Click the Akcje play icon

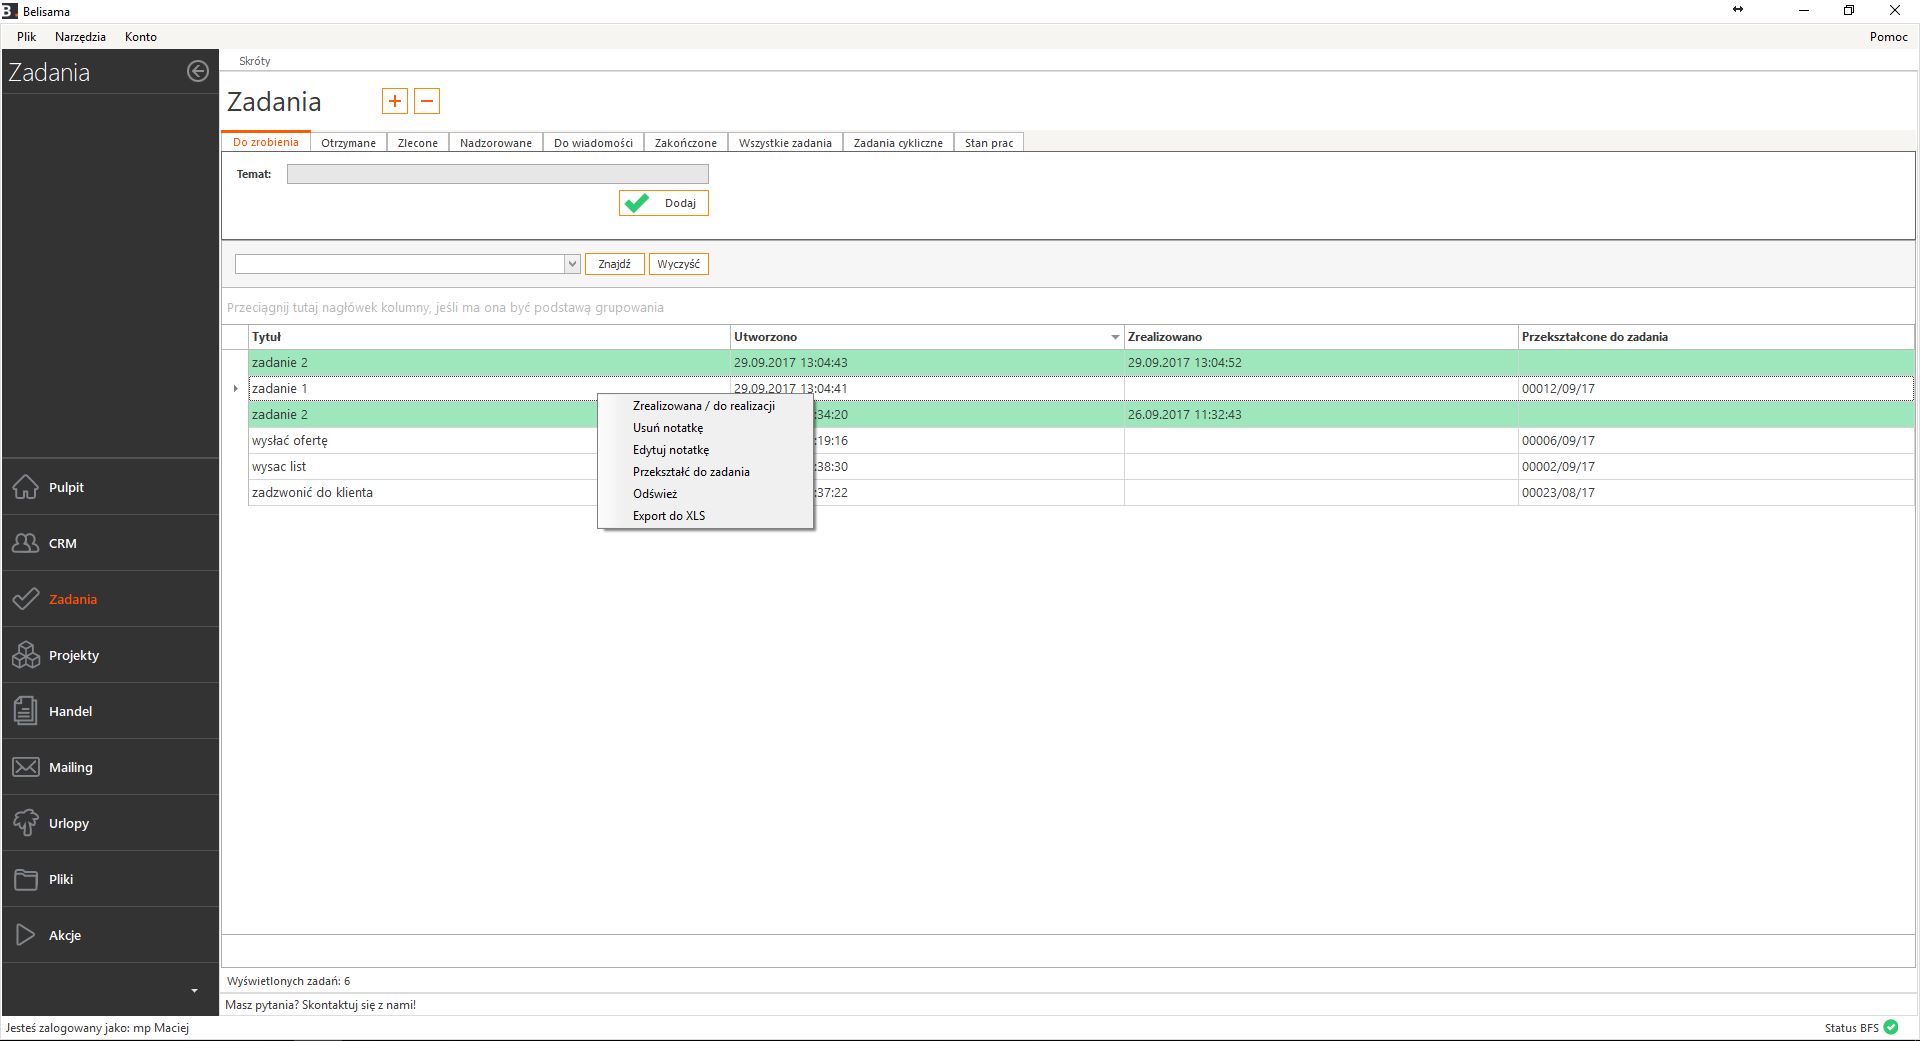(26, 935)
